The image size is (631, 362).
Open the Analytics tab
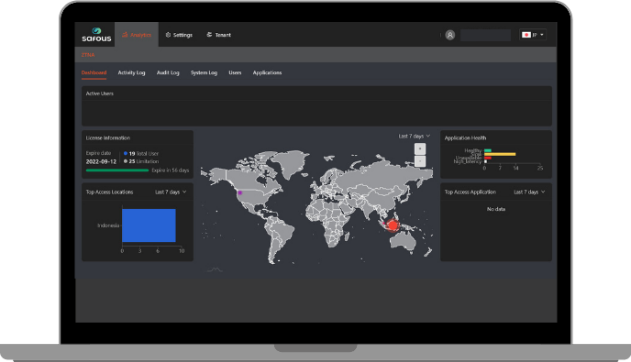136,35
